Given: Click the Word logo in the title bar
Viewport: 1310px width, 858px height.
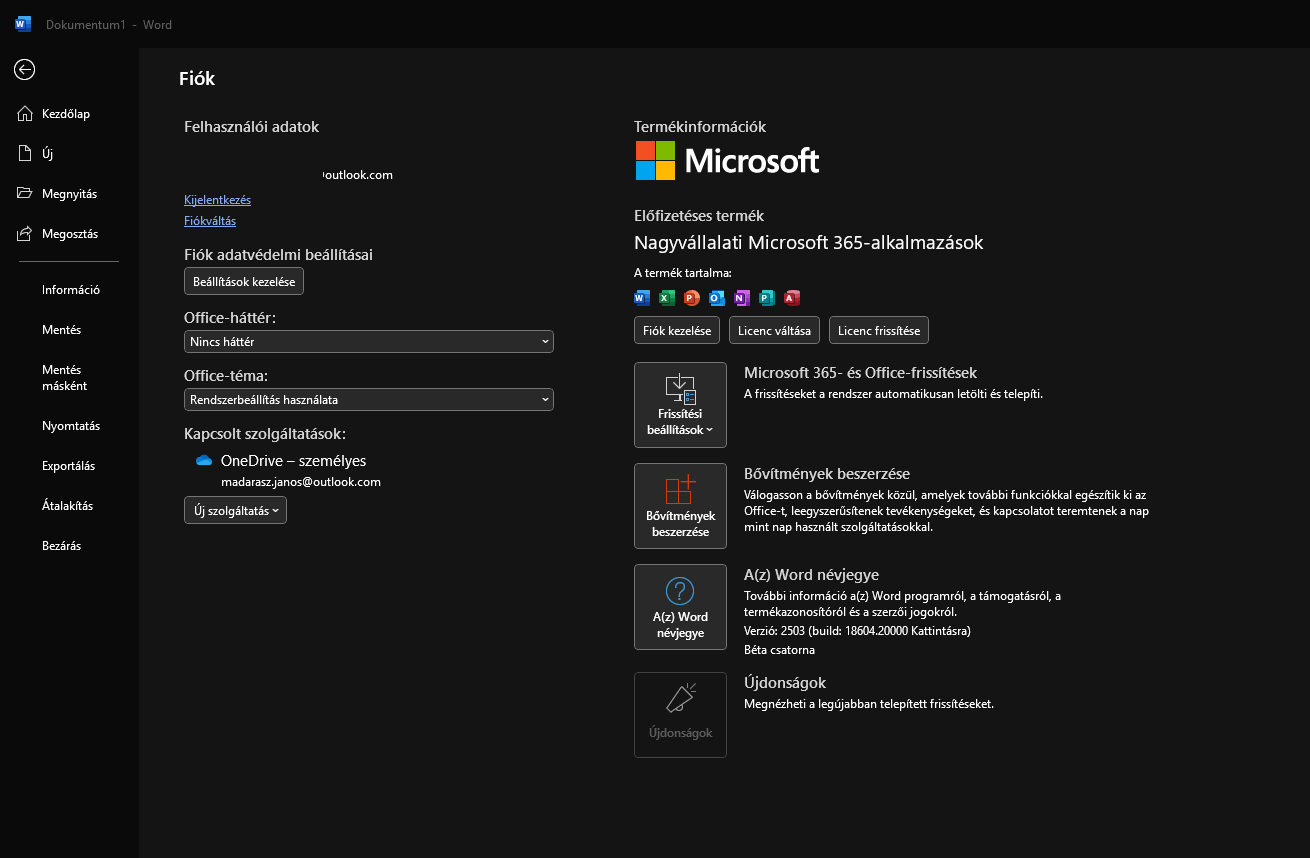Looking at the screenshot, I should tap(23, 24).
